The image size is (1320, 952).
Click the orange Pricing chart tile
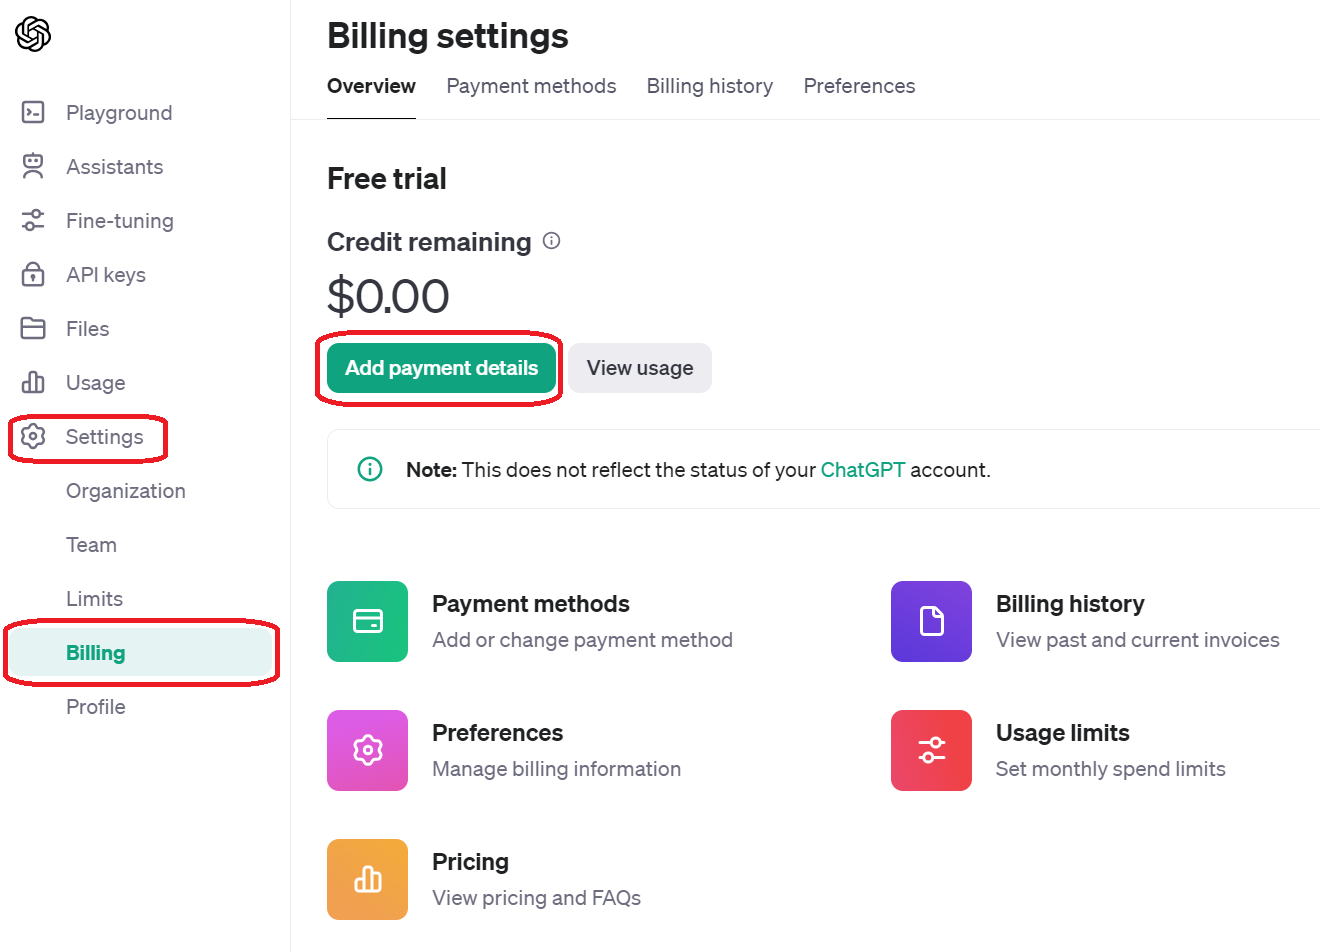pyautogui.click(x=367, y=879)
